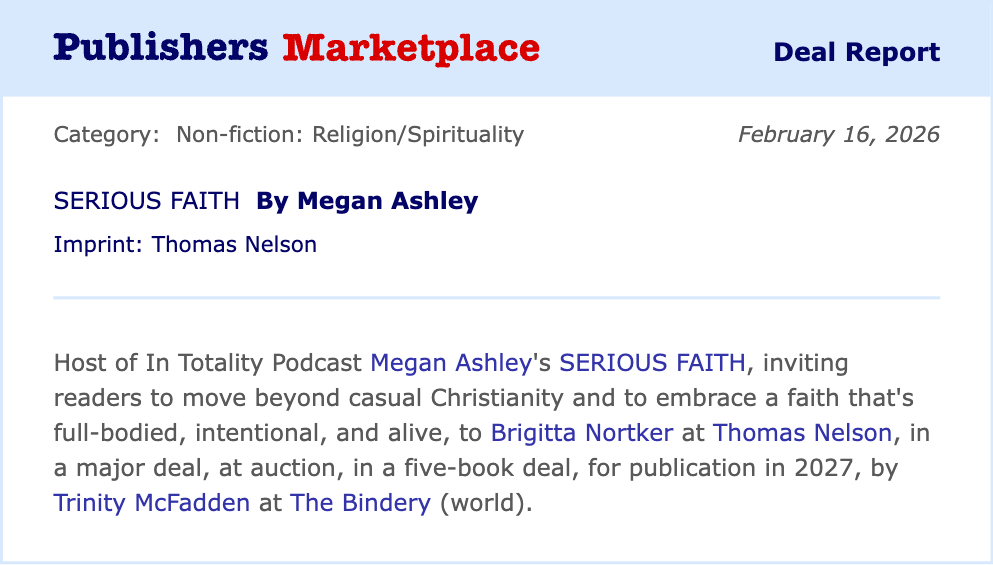Open the SERIOUS FAITH link in deal description

652,363
